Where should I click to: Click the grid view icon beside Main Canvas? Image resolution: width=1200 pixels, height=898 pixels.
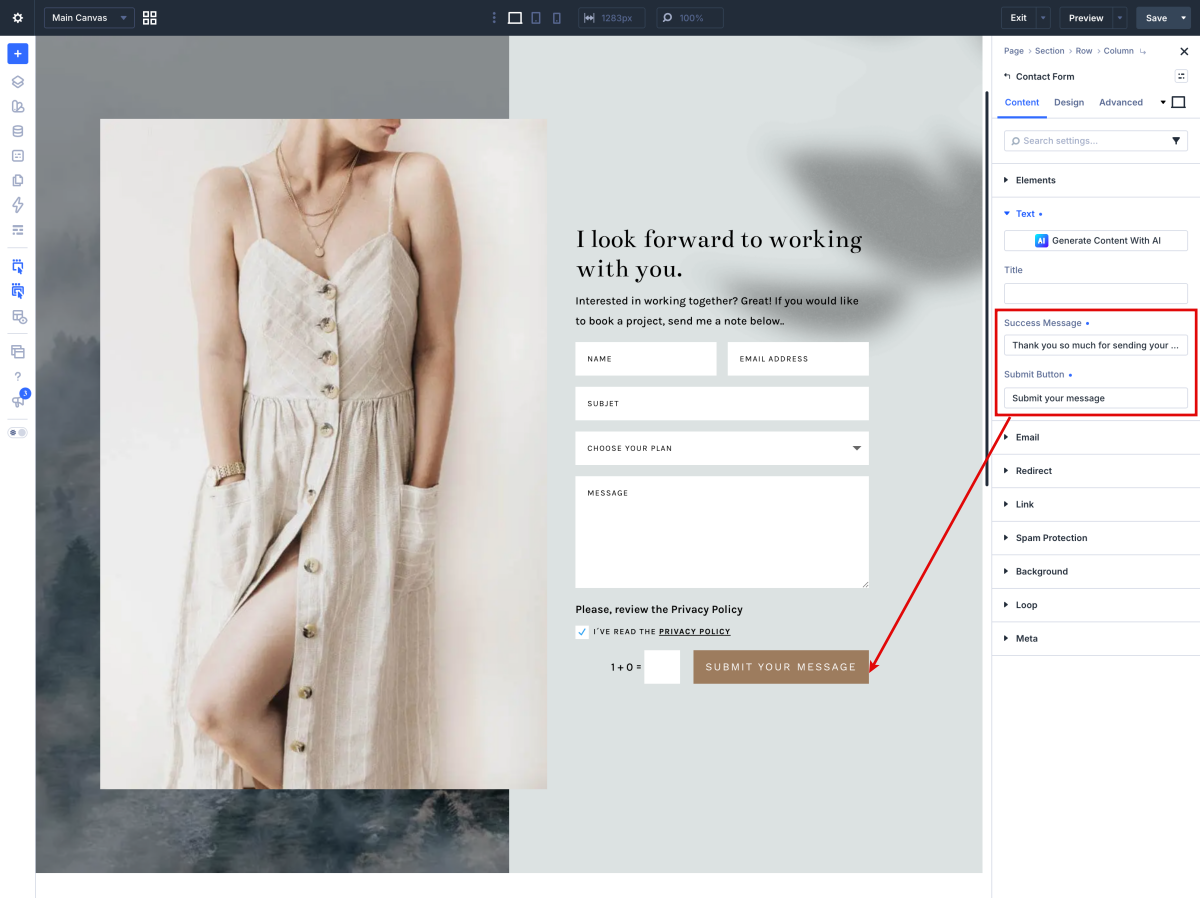150,18
